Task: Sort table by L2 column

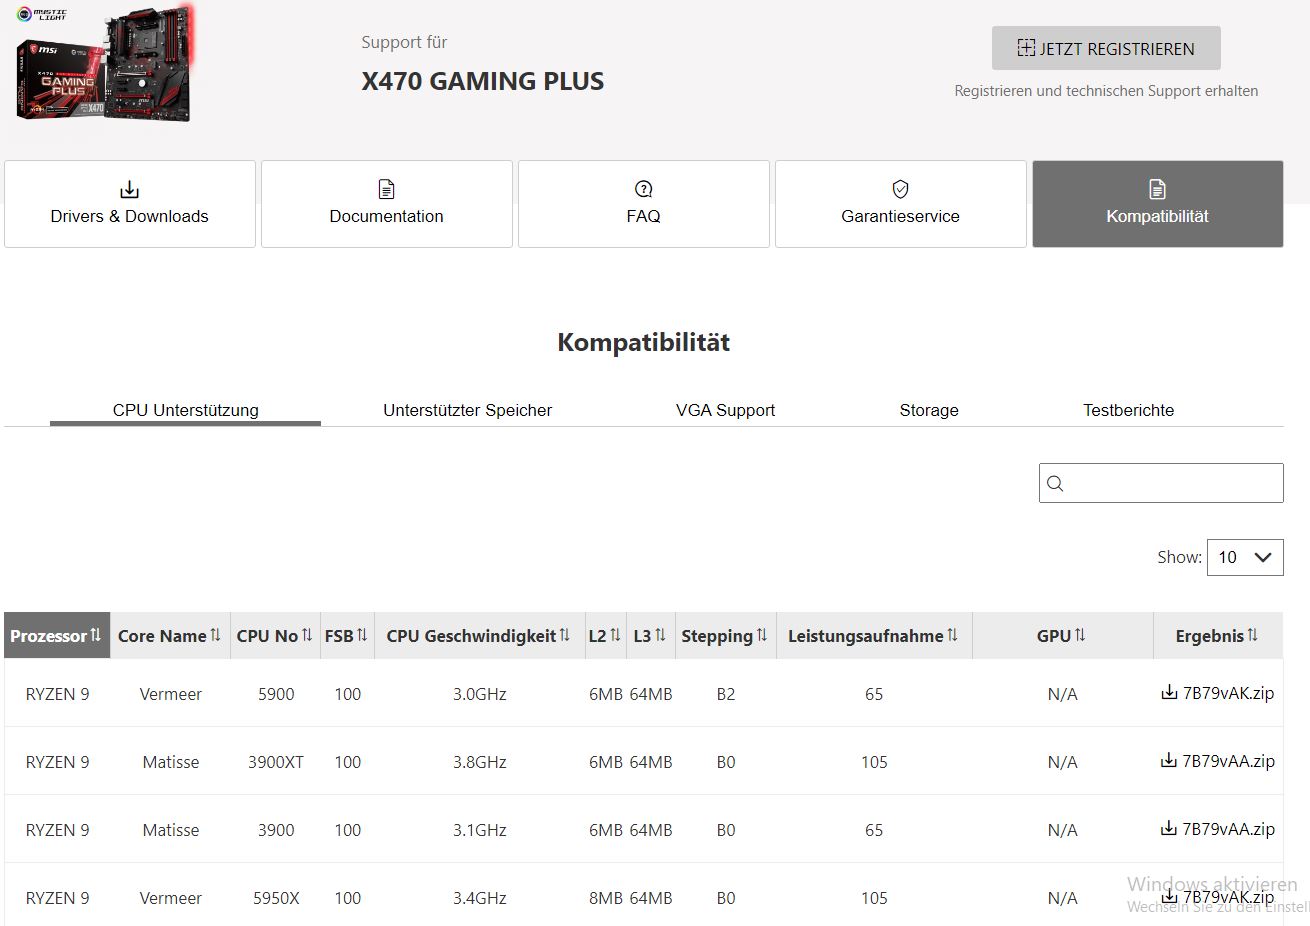Action: tap(605, 635)
